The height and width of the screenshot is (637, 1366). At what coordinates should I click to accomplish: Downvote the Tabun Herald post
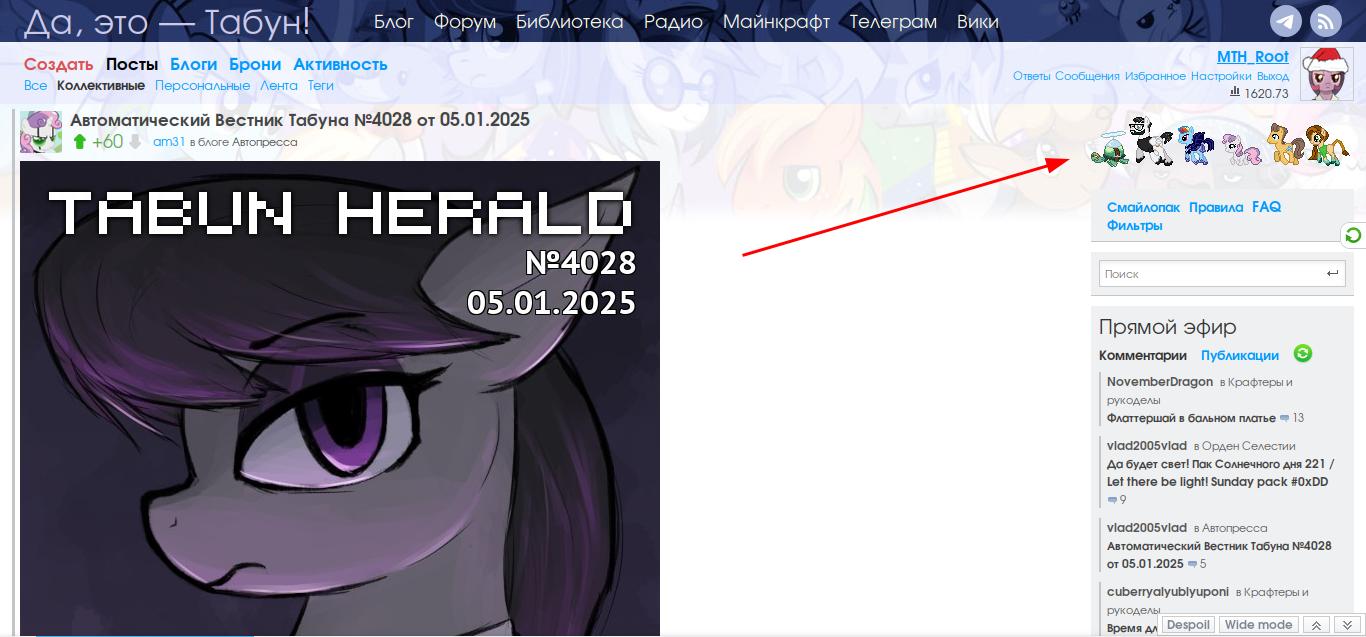point(135,142)
